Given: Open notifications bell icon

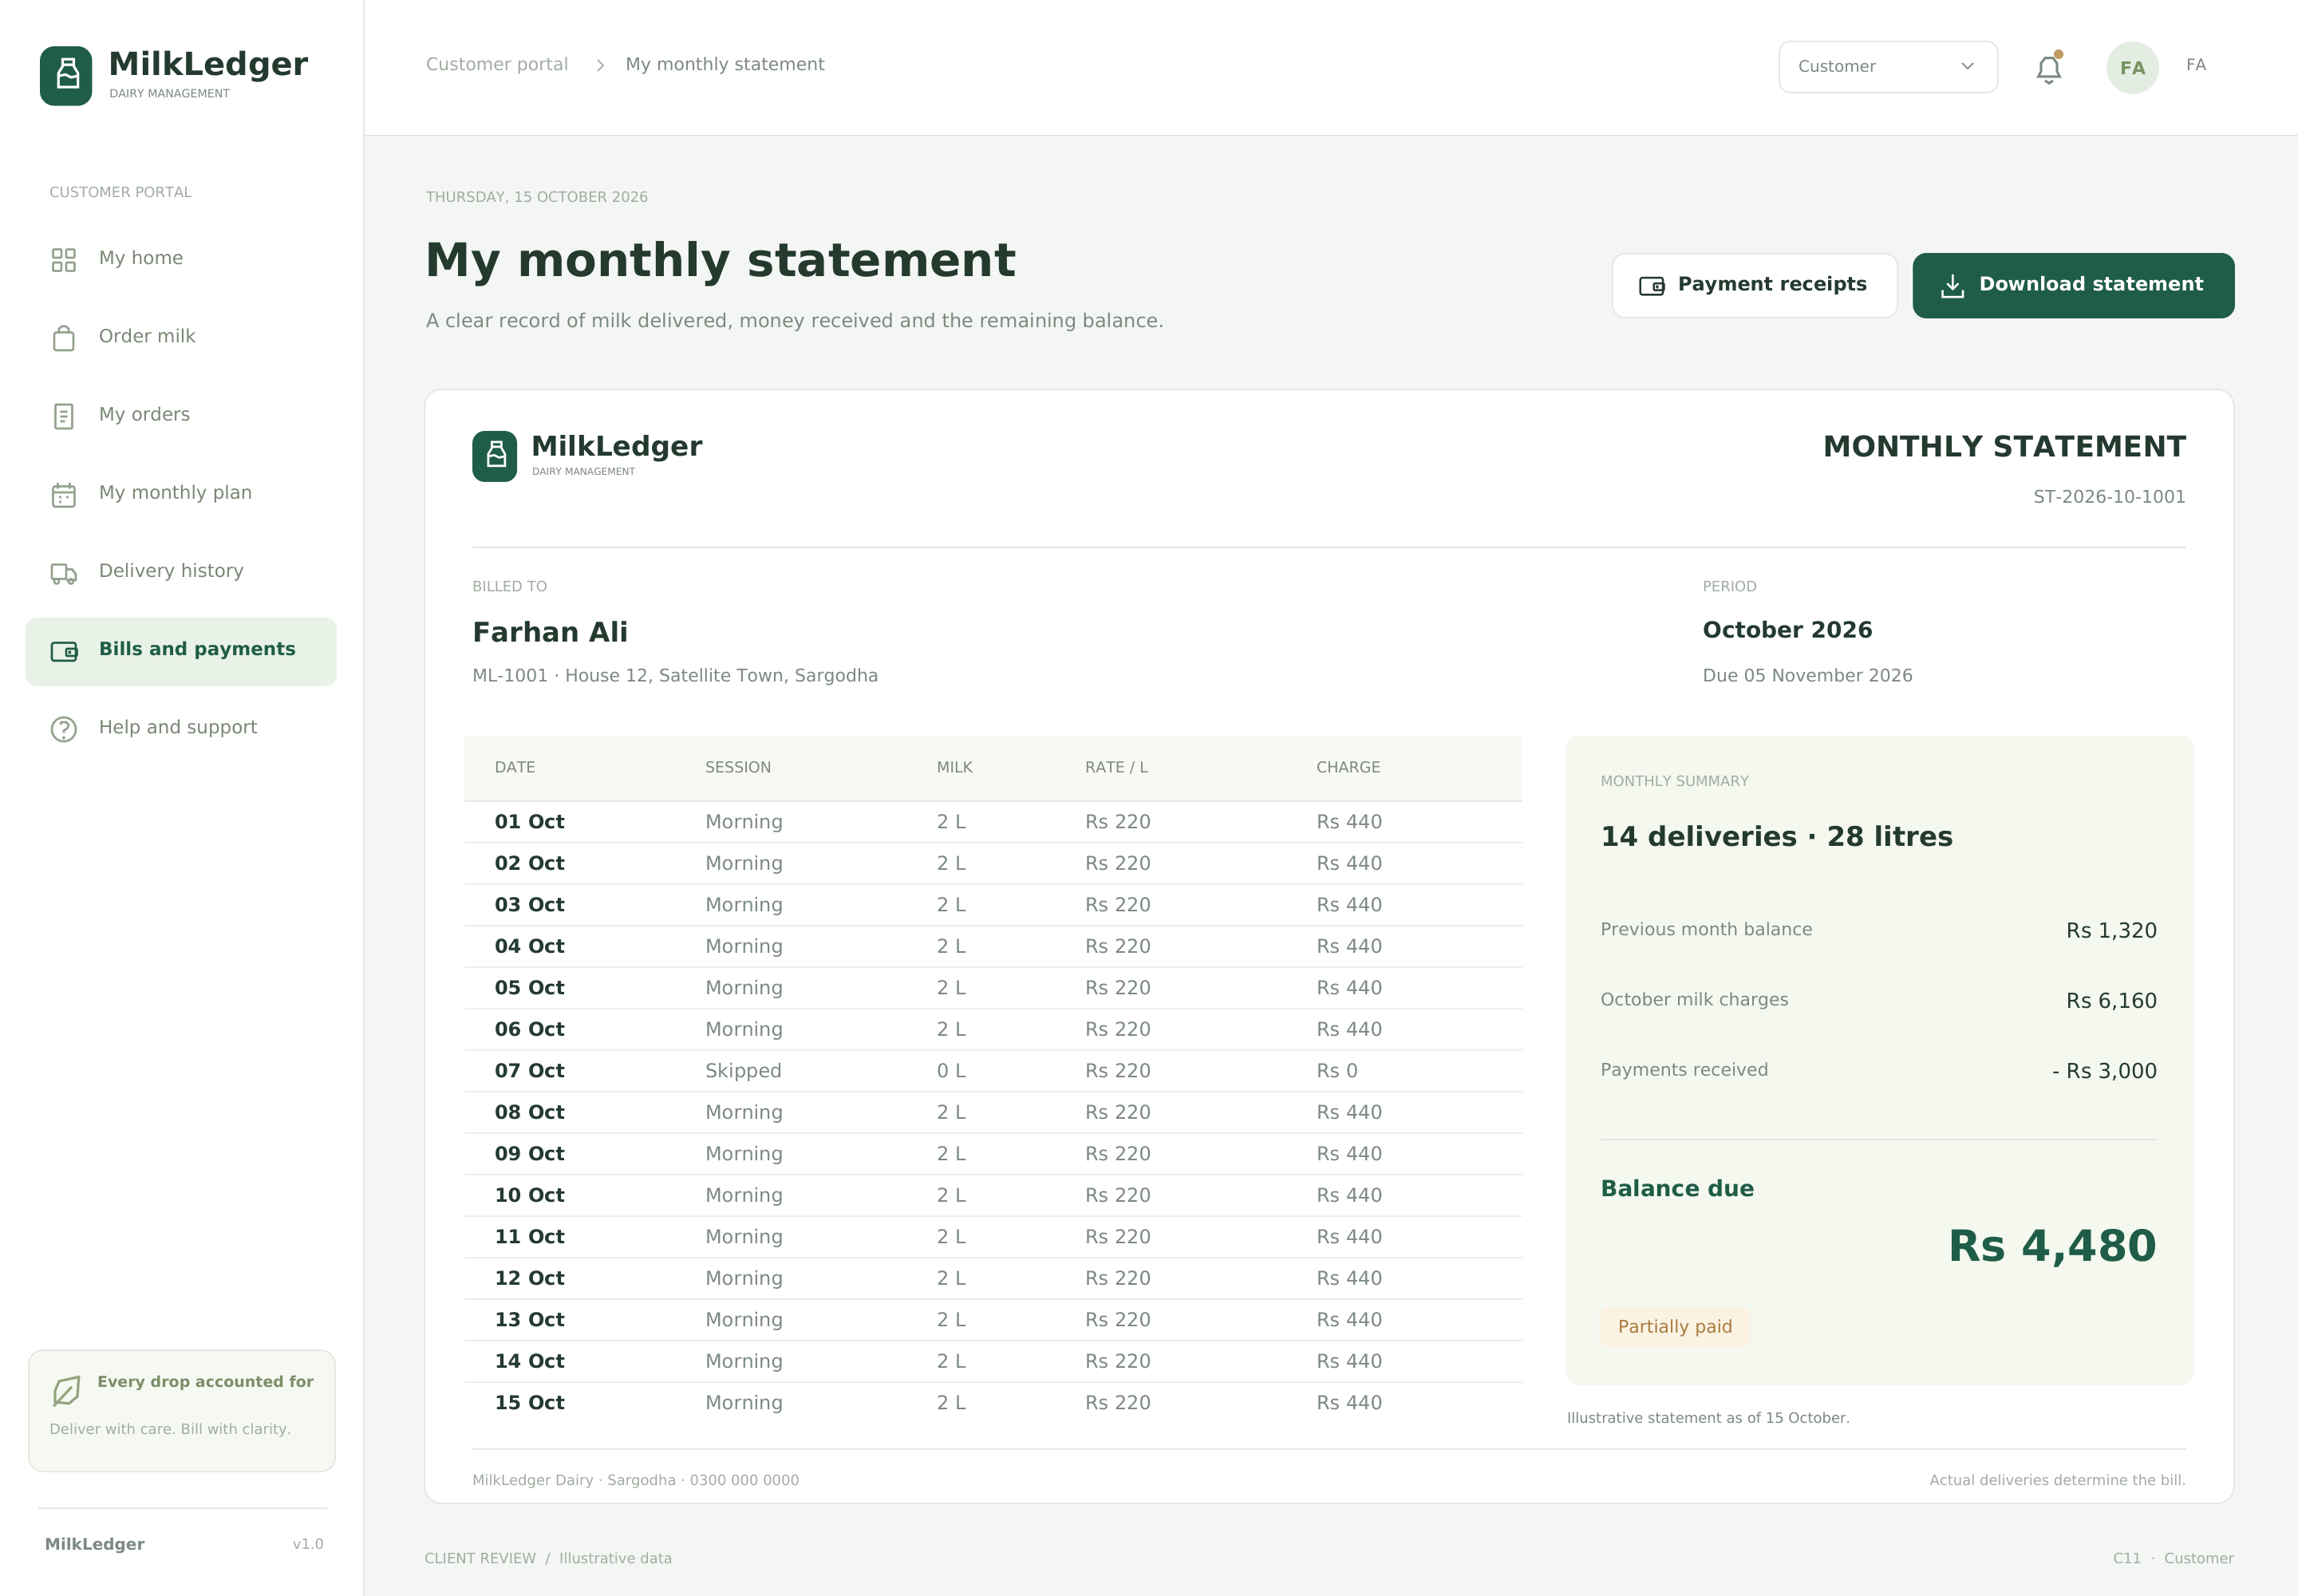Looking at the screenshot, I should pos(2049,68).
